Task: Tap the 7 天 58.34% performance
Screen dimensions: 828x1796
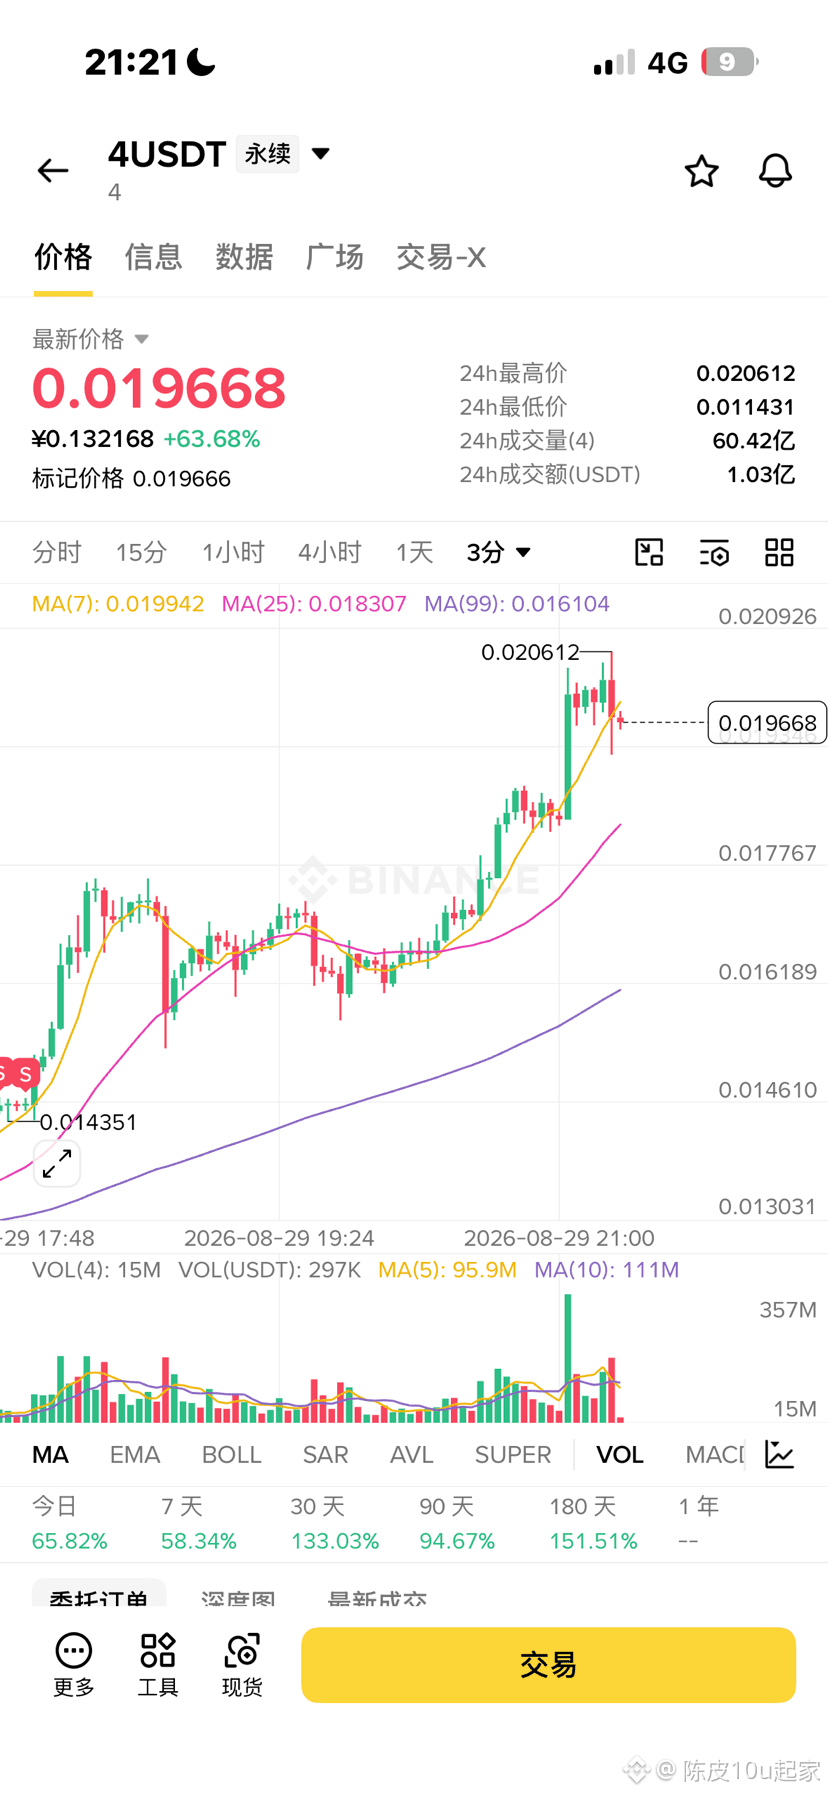Action: 199,1523
